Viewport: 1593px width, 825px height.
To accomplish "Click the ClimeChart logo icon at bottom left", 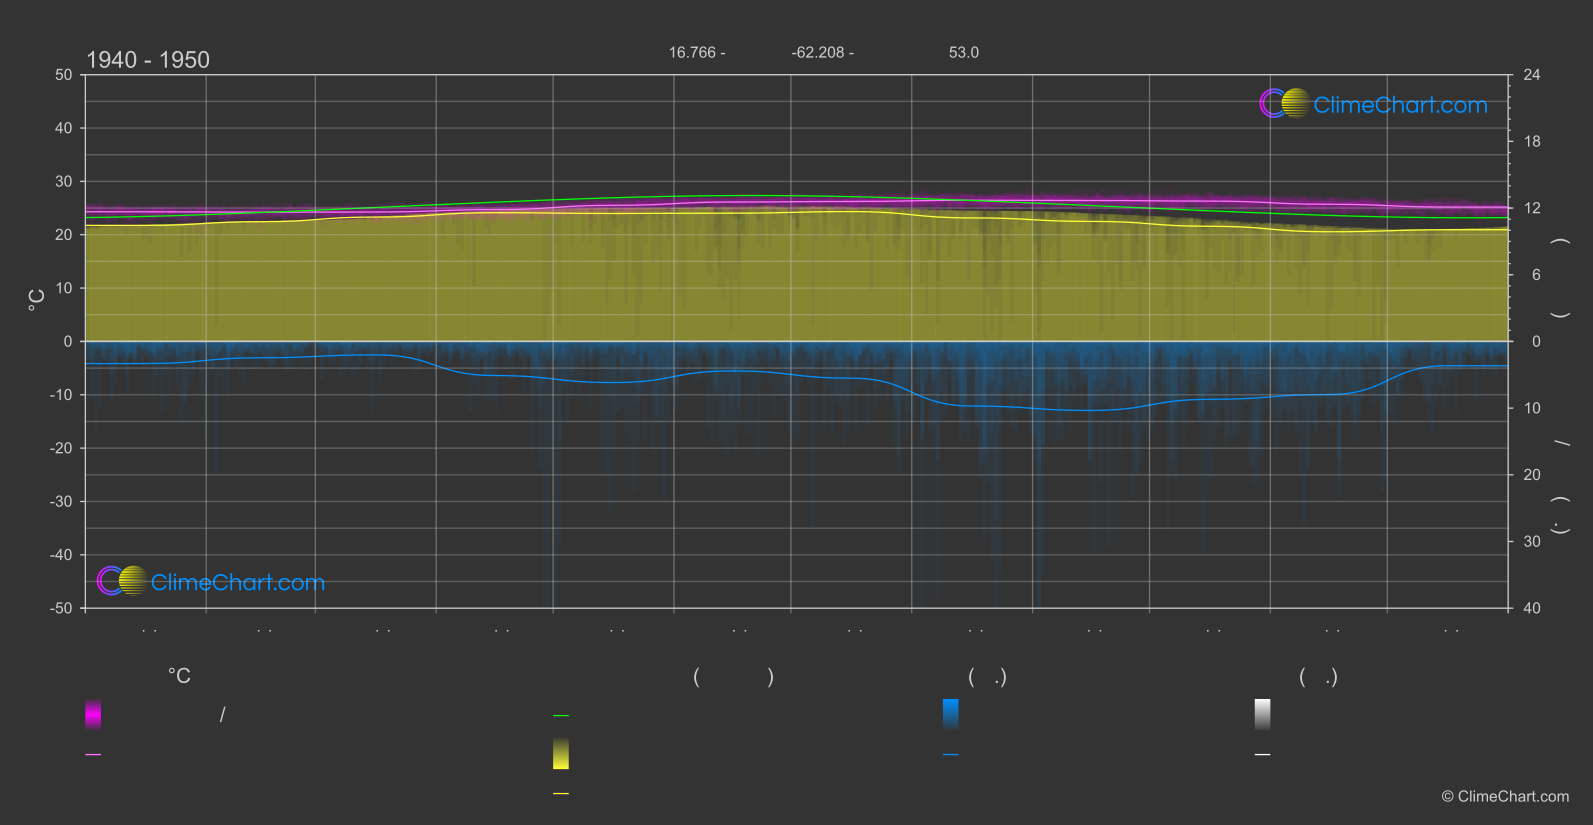I will (x=122, y=581).
